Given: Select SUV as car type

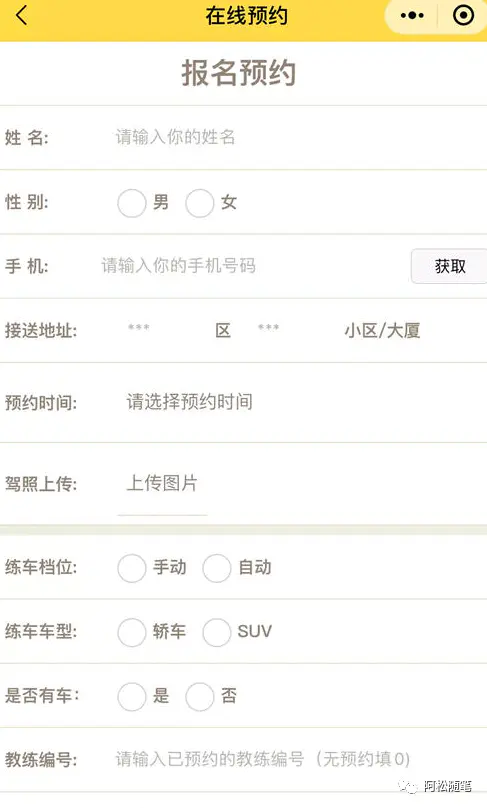Looking at the screenshot, I should 216,632.
